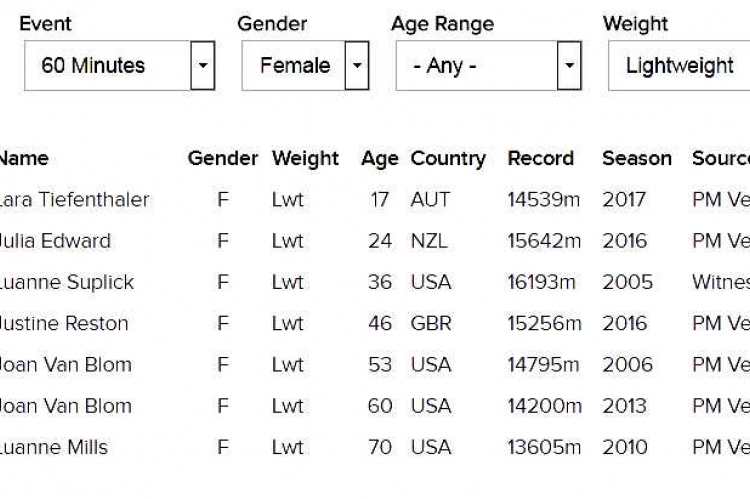This screenshot has width=750, height=499.
Task: Click Justine Reston's name
Action: pos(62,323)
